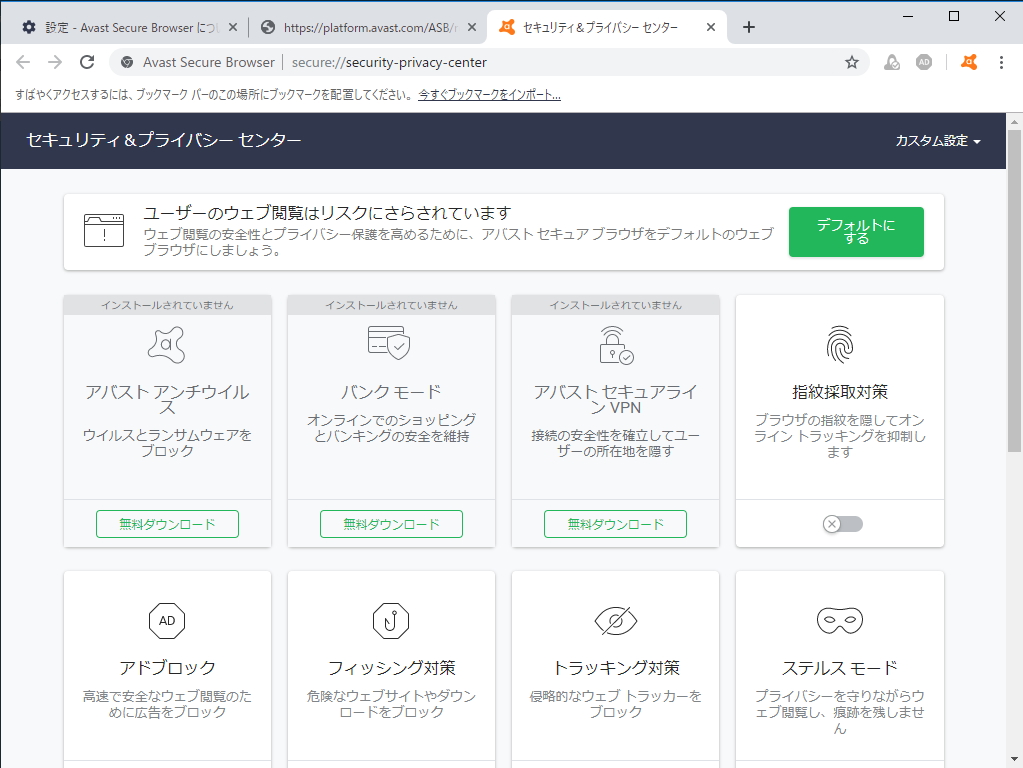Select the fingerprint icon for 指紋採取対策
Screen dimensions: 1023x768
click(x=838, y=345)
